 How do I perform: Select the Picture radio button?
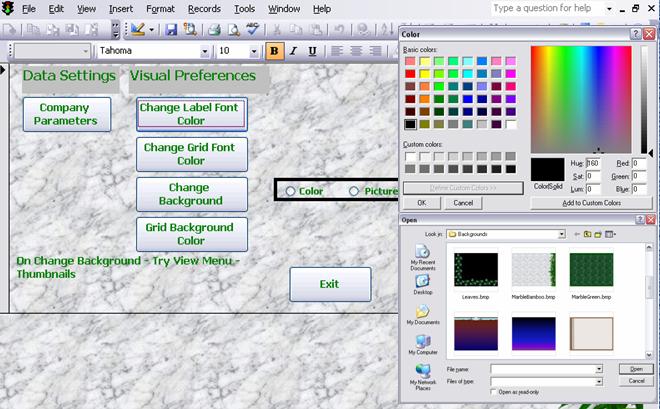(354, 191)
